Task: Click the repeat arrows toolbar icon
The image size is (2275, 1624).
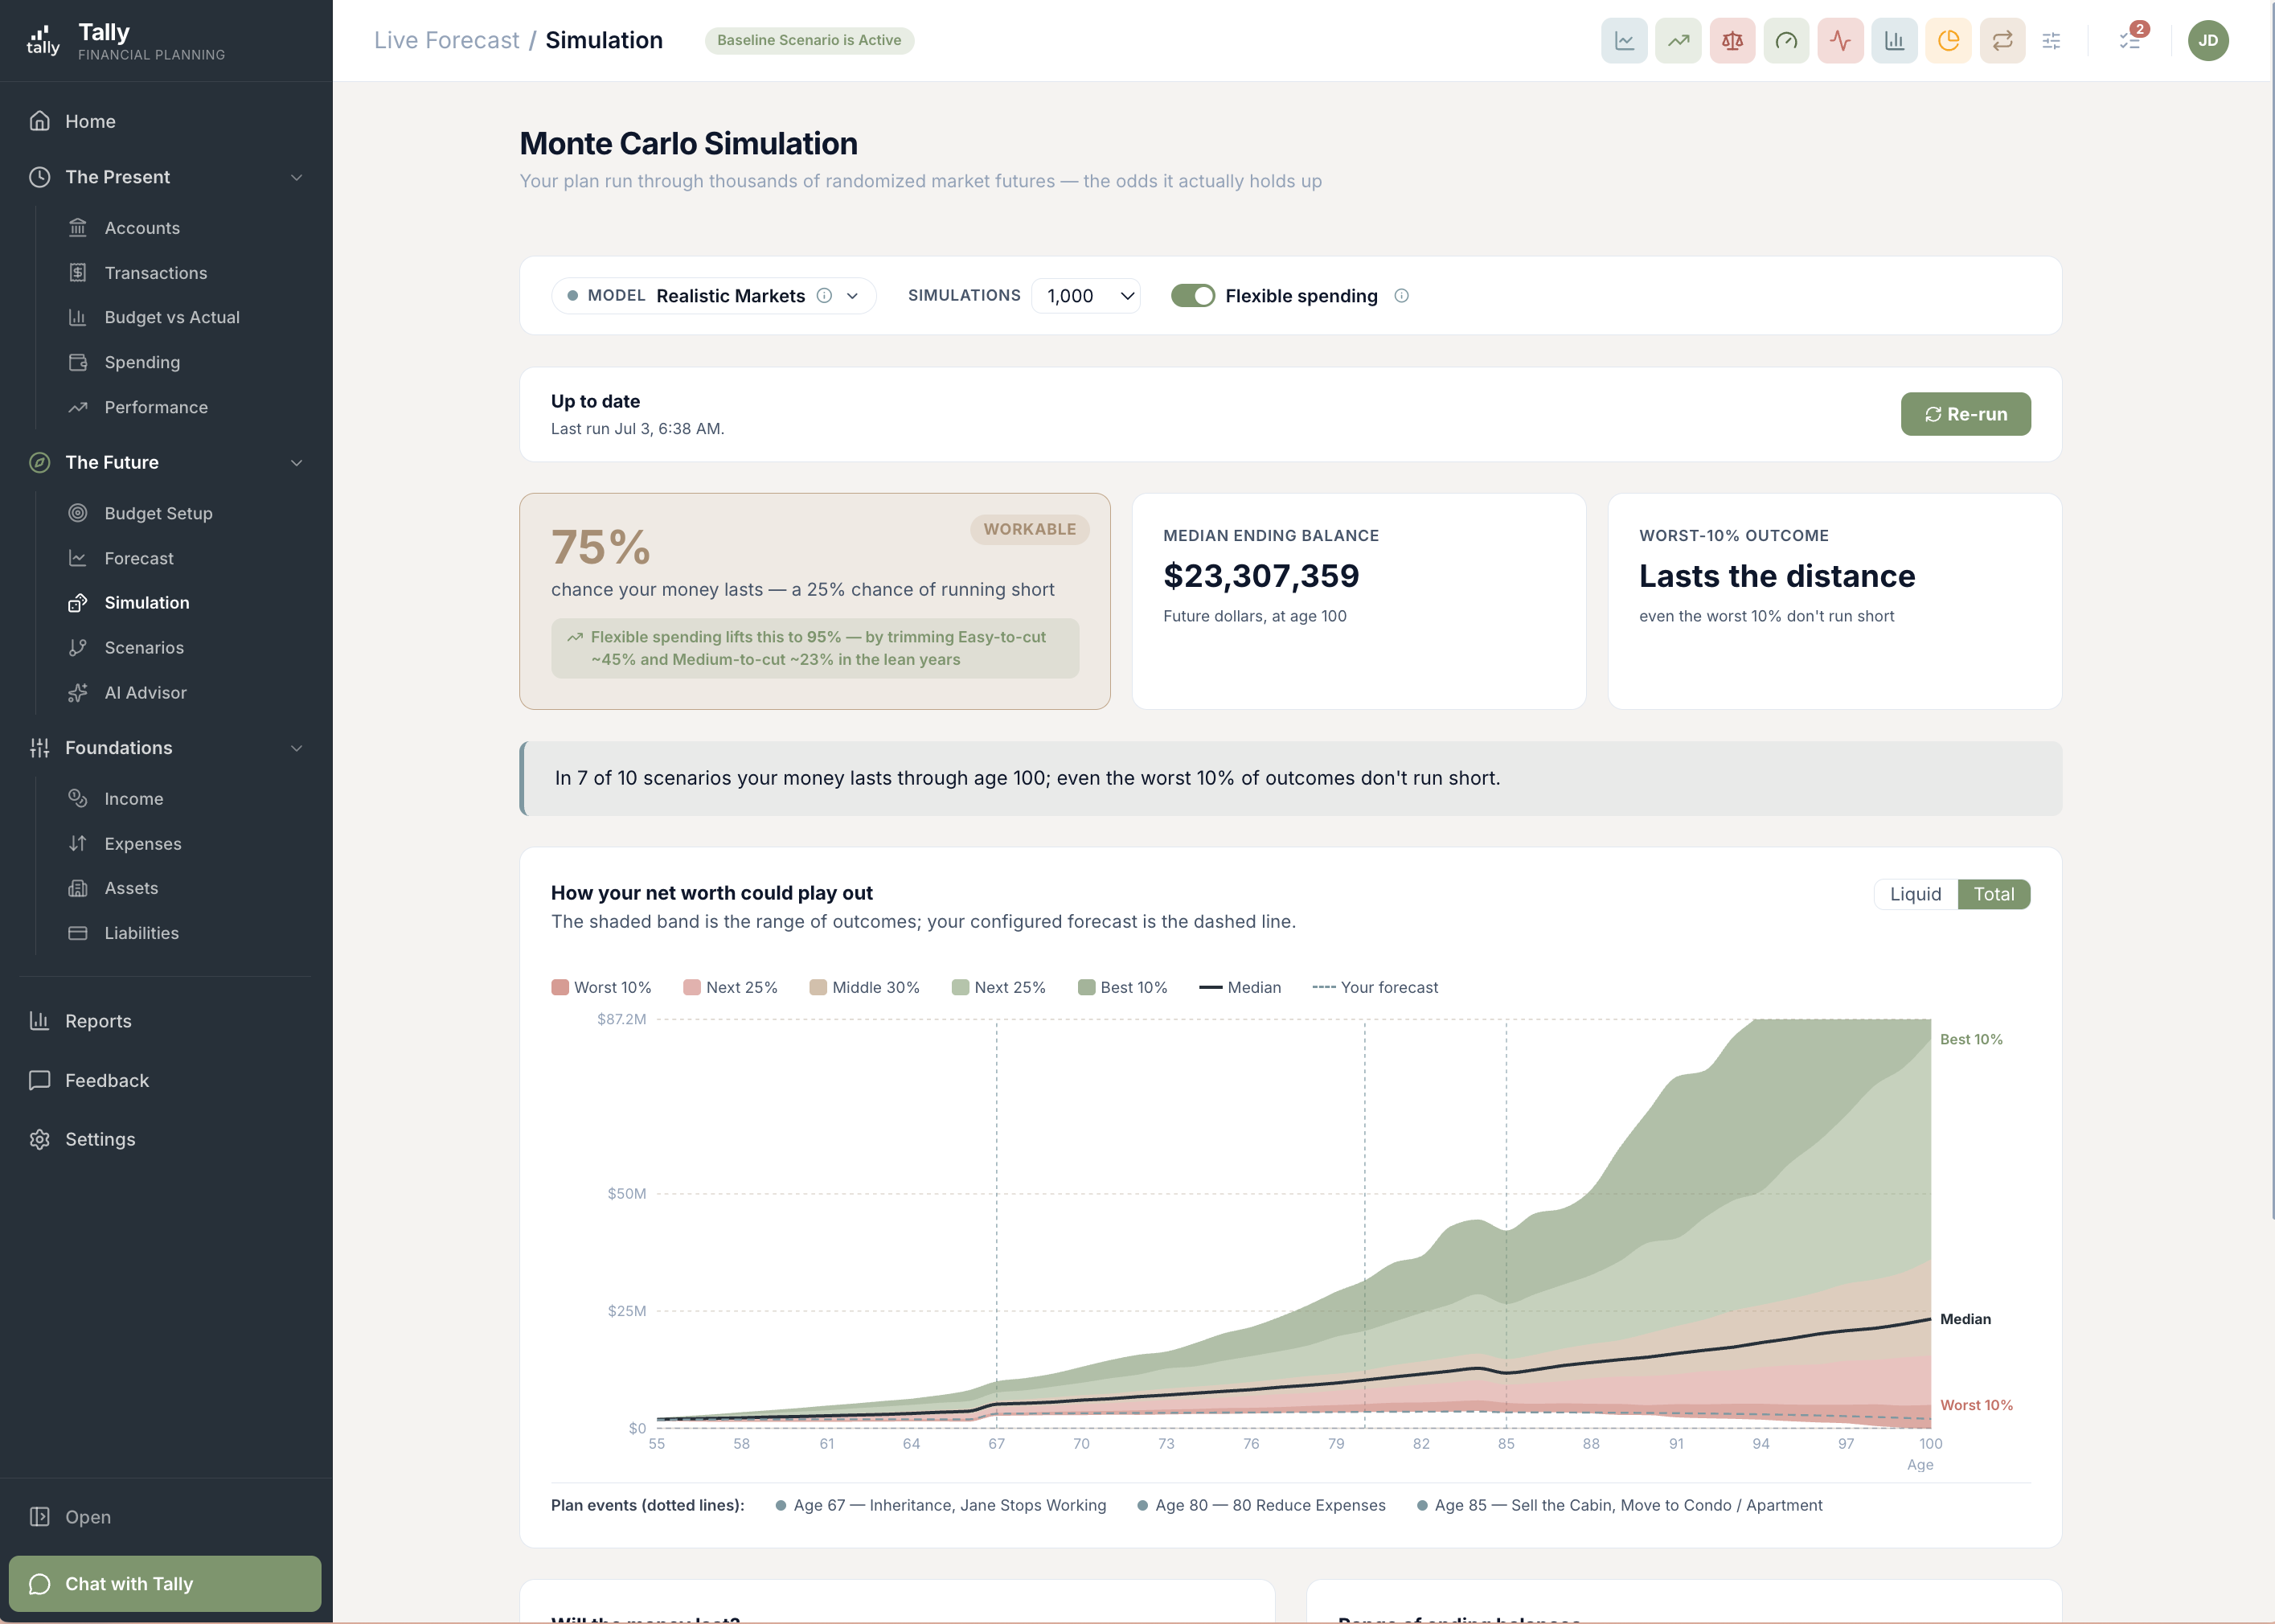Action: click(2002, 41)
